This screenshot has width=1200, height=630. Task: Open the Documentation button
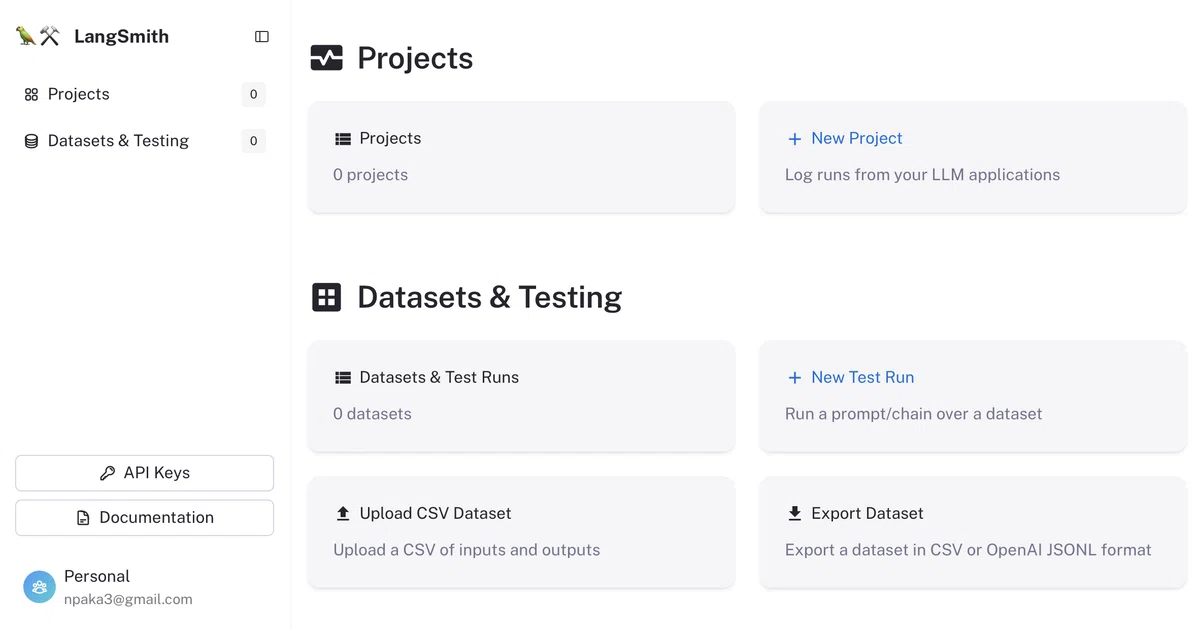coord(145,517)
